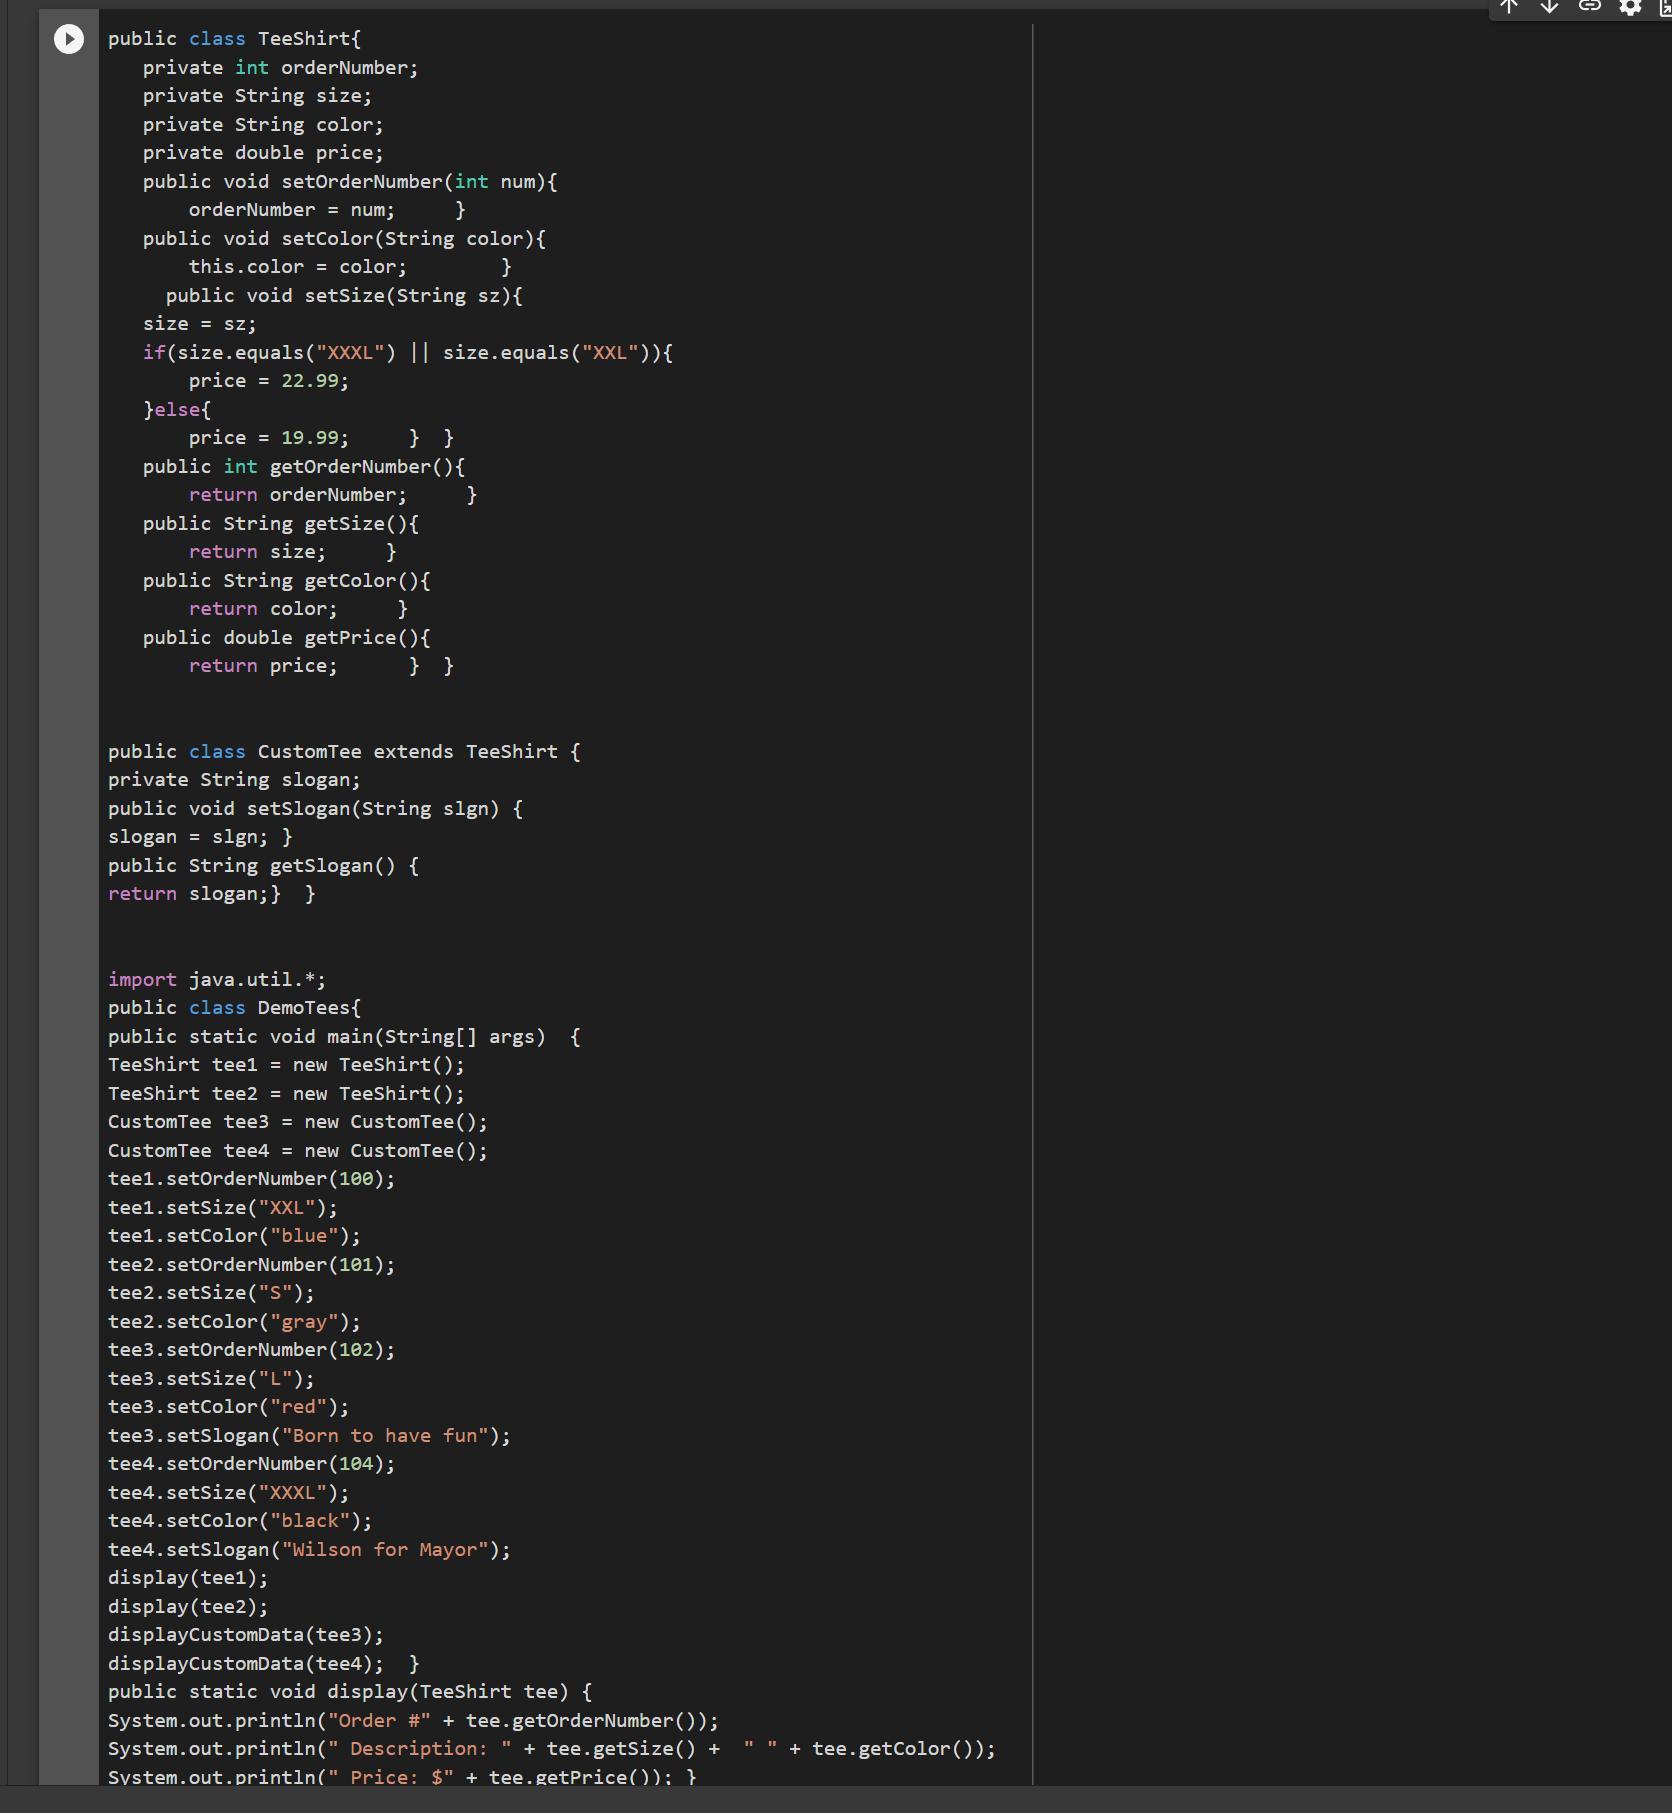This screenshot has height=1813, width=1672.
Task: Click the TeeShirt class declaration line
Action: (x=234, y=39)
